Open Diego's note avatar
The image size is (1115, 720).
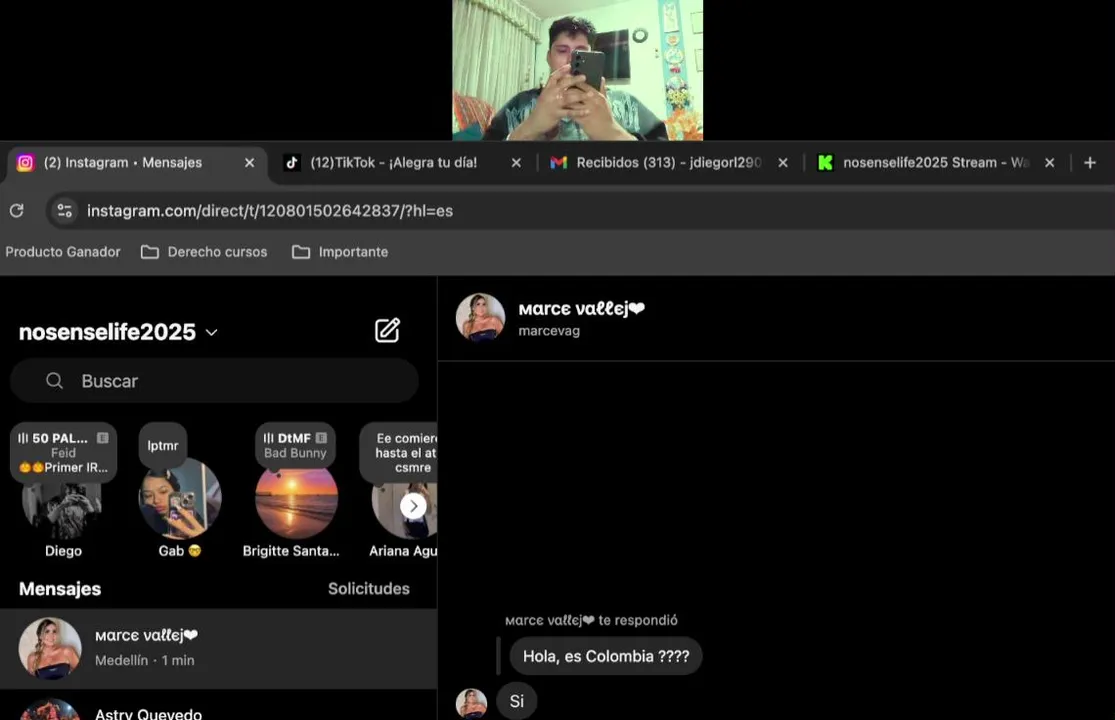click(x=63, y=510)
